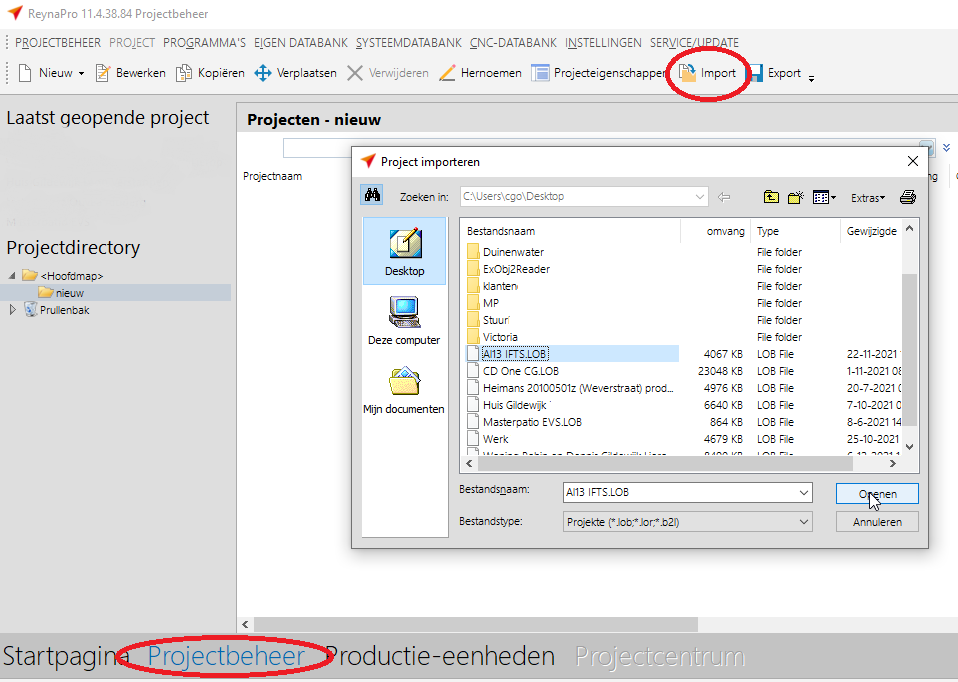Select Deze computer in places sidebar
Image resolution: width=958 pixels, height=682 pixels.
point(404,319)
